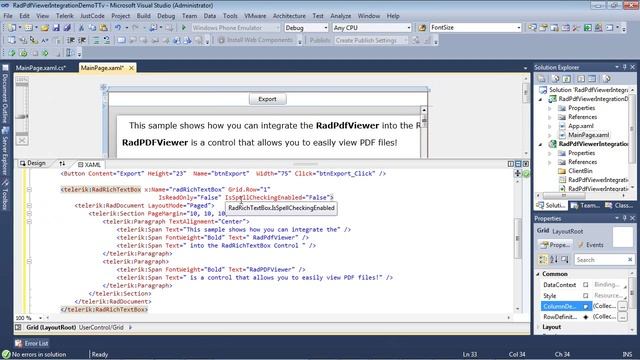Sort properties alphabetically in Properties panel
Screen dimensions: 640x360
tap(554, 260)
